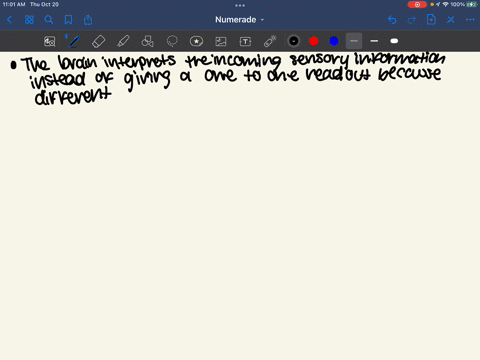
Task: Select the Pen tool
Action: point(74,41)
